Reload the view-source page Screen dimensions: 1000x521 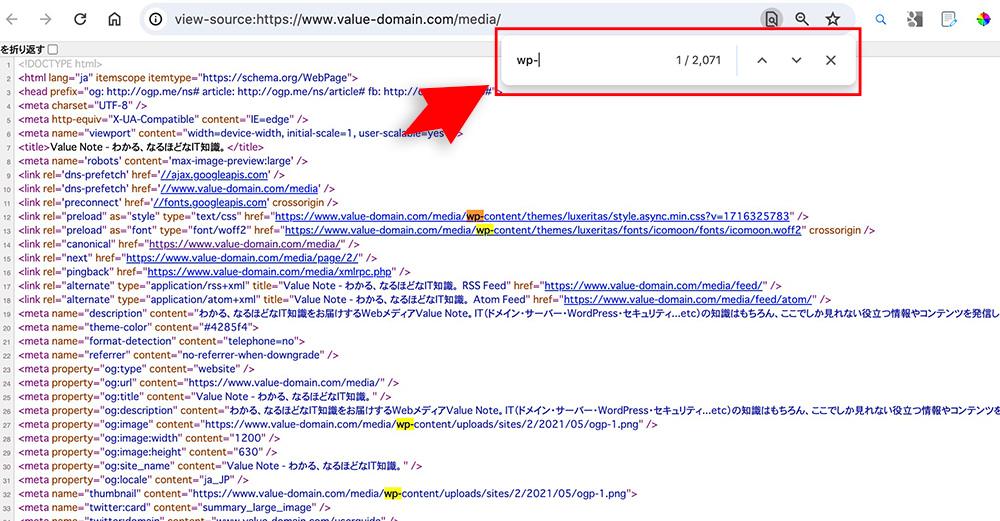80,19
